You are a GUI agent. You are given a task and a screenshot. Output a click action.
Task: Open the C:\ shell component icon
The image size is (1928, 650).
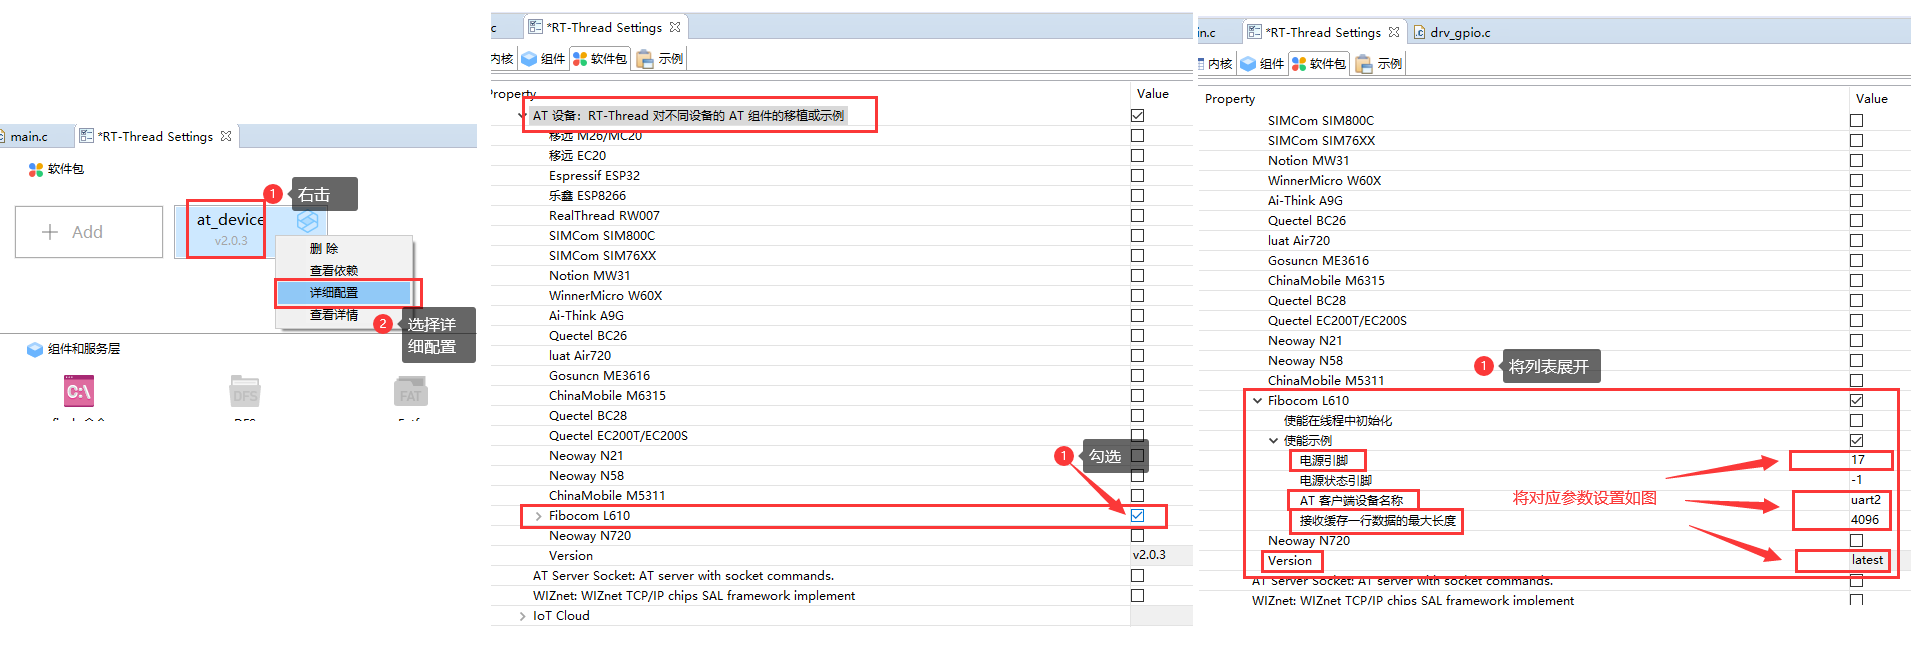(79, 391)
